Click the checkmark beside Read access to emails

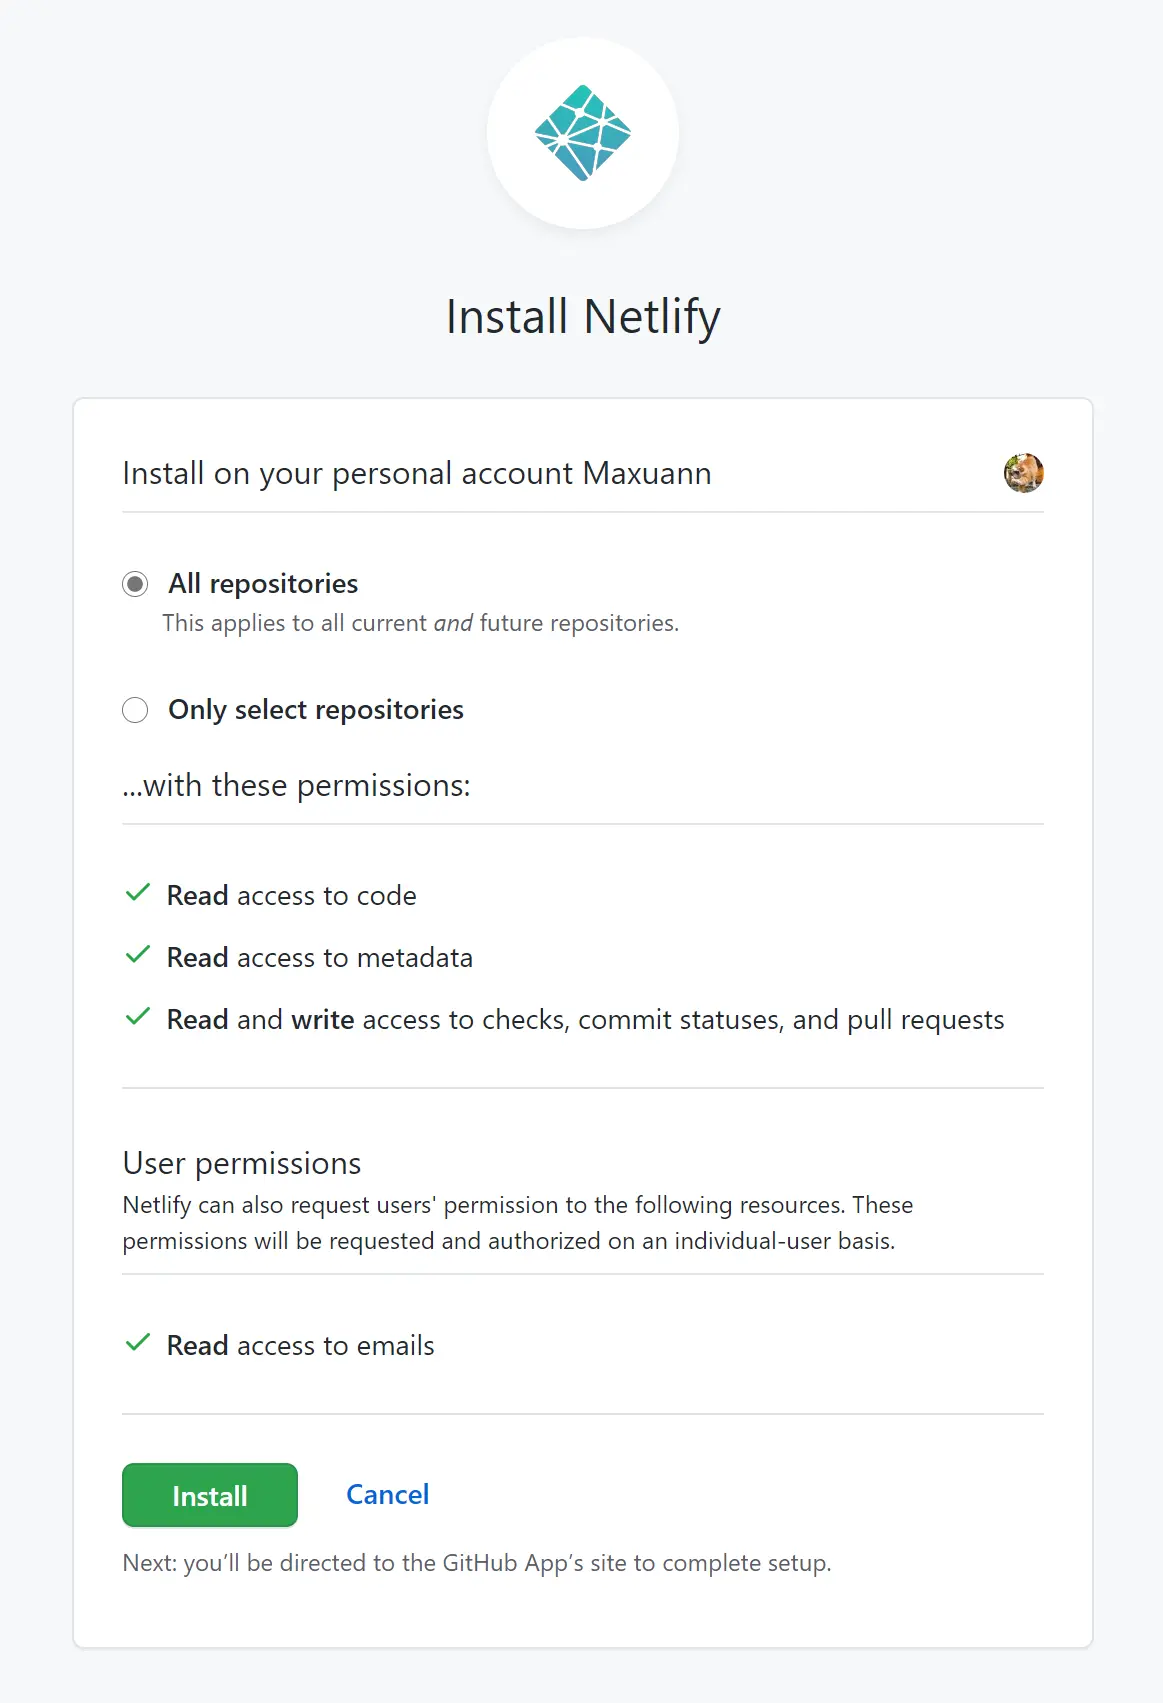point(138,1343)
